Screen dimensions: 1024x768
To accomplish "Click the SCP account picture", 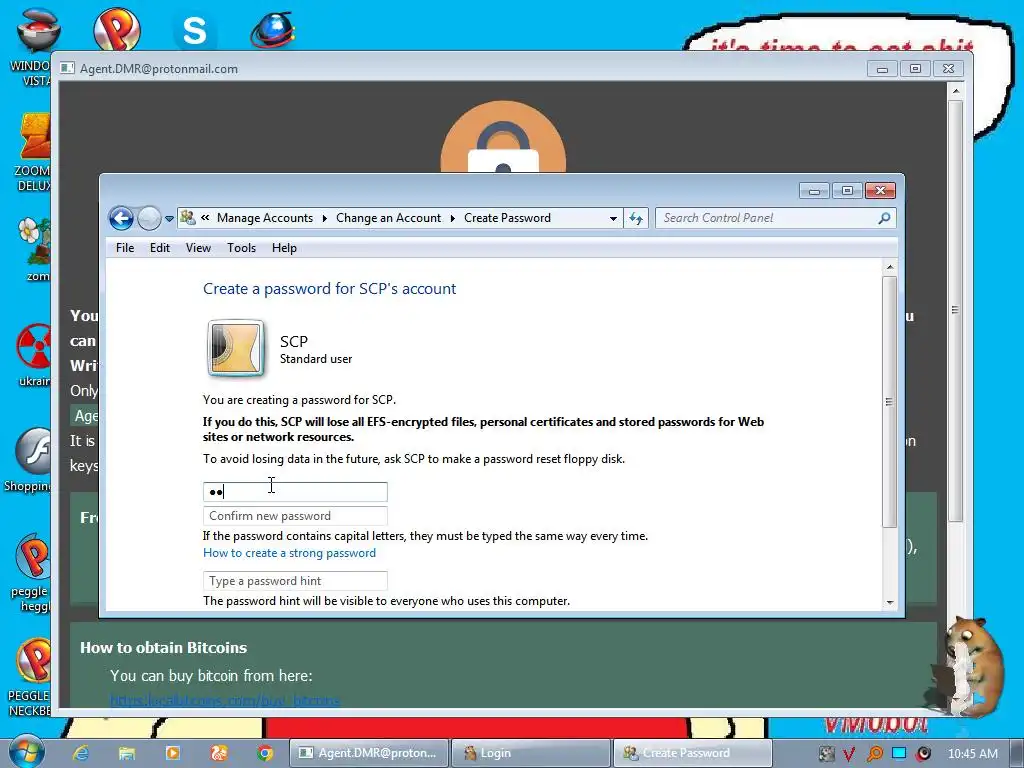I will point(236,348).
